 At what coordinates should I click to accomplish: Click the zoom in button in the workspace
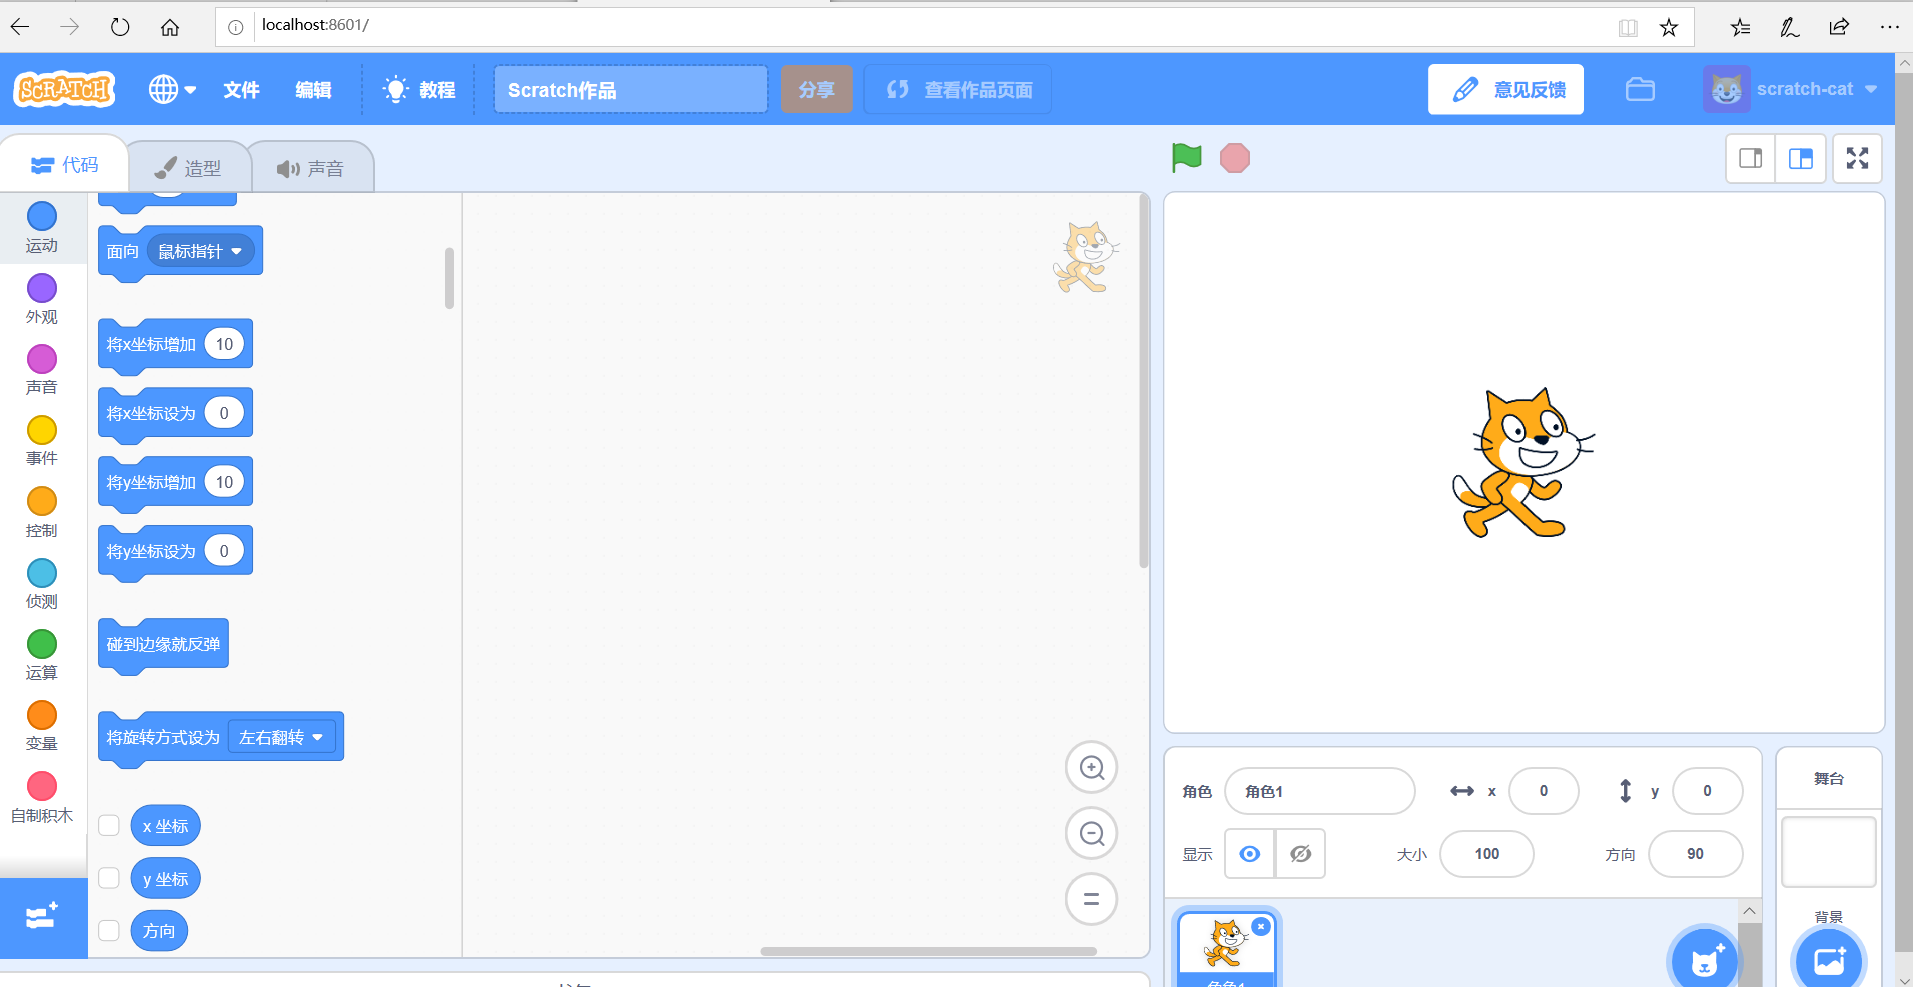click(x=1091, y=767)
